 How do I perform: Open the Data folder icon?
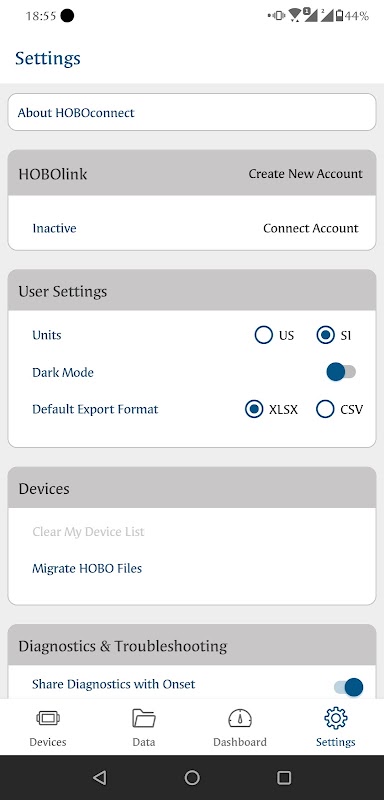[x=144, y=718]
